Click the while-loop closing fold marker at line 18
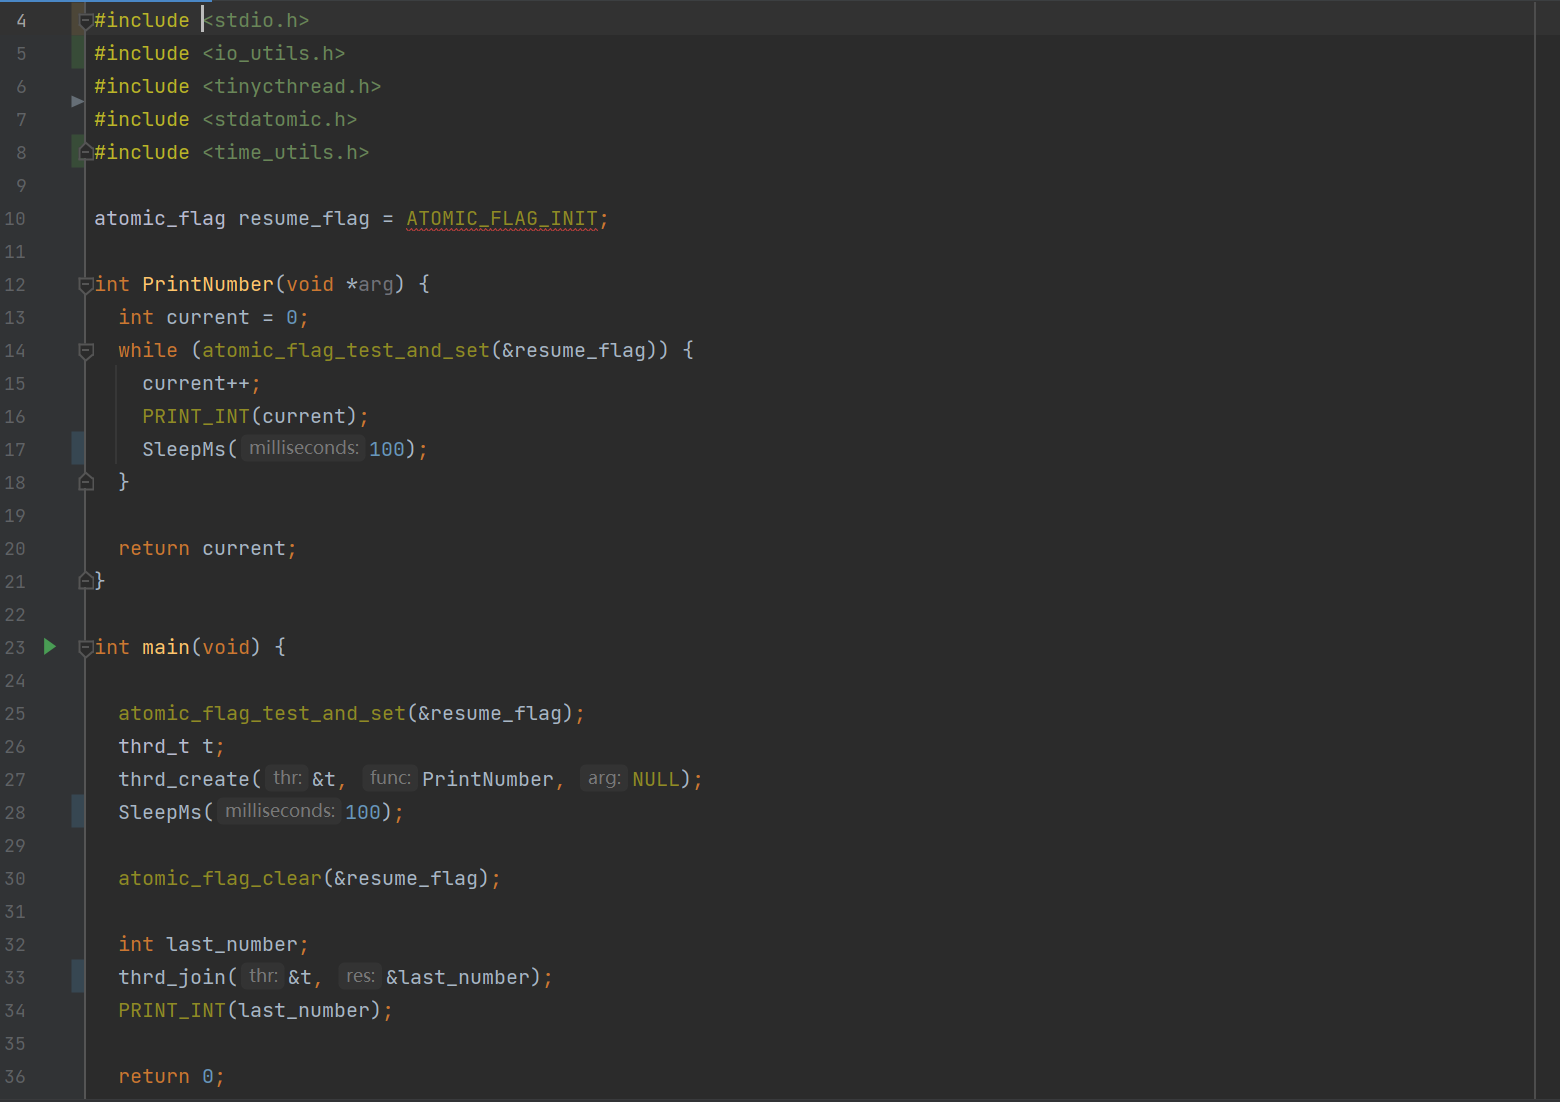 pyautogui.click(x=86, y=482)
